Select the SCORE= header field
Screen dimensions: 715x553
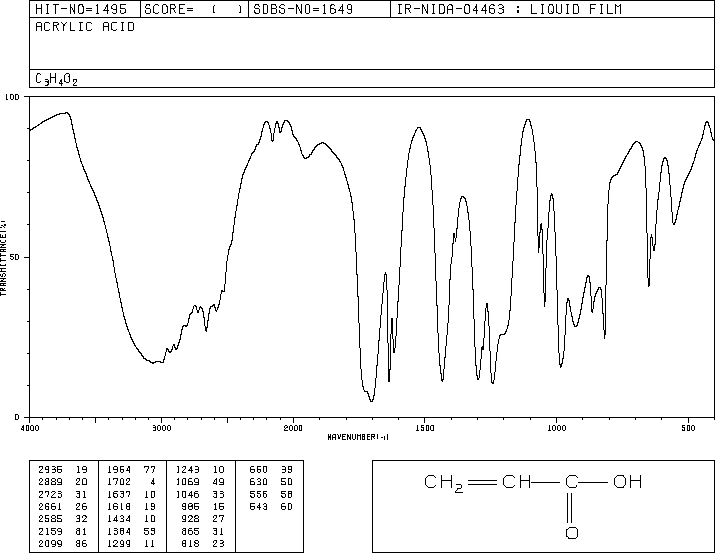[194, 9]
